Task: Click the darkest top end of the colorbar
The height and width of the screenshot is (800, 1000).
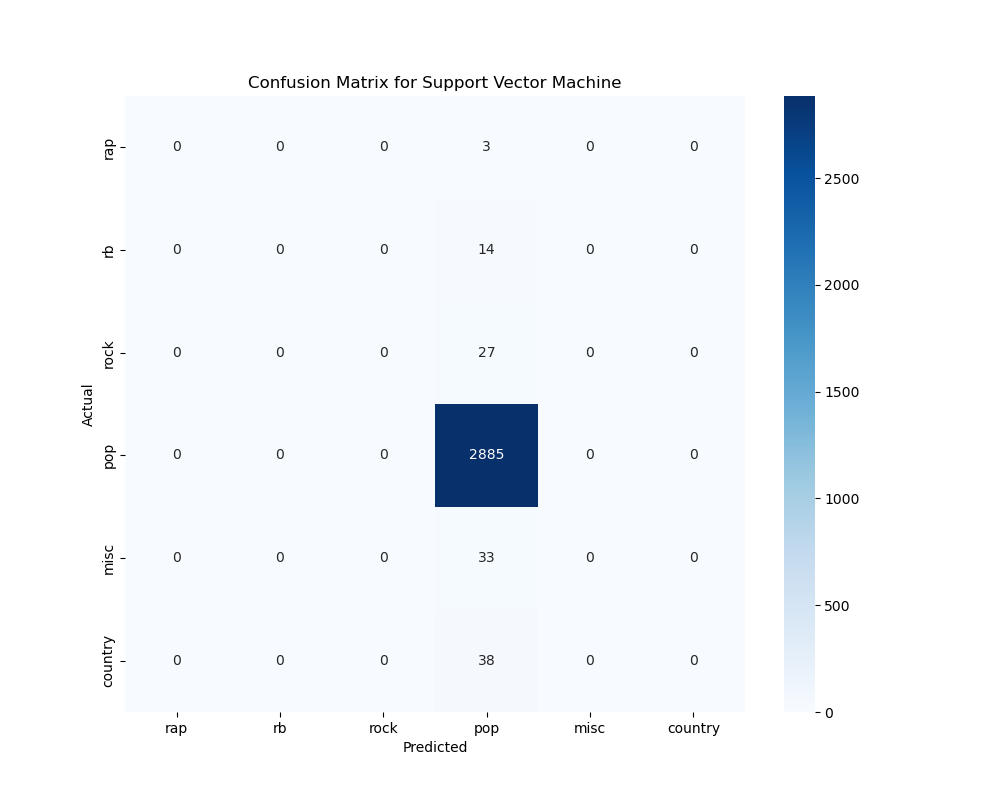Action: point(799,100)
